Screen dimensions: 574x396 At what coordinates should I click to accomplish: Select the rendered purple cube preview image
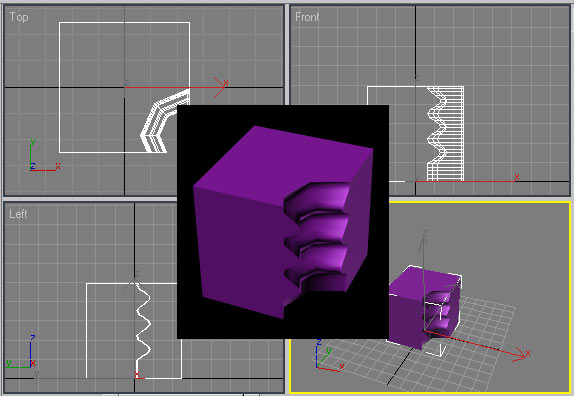(x=283, y=222)
